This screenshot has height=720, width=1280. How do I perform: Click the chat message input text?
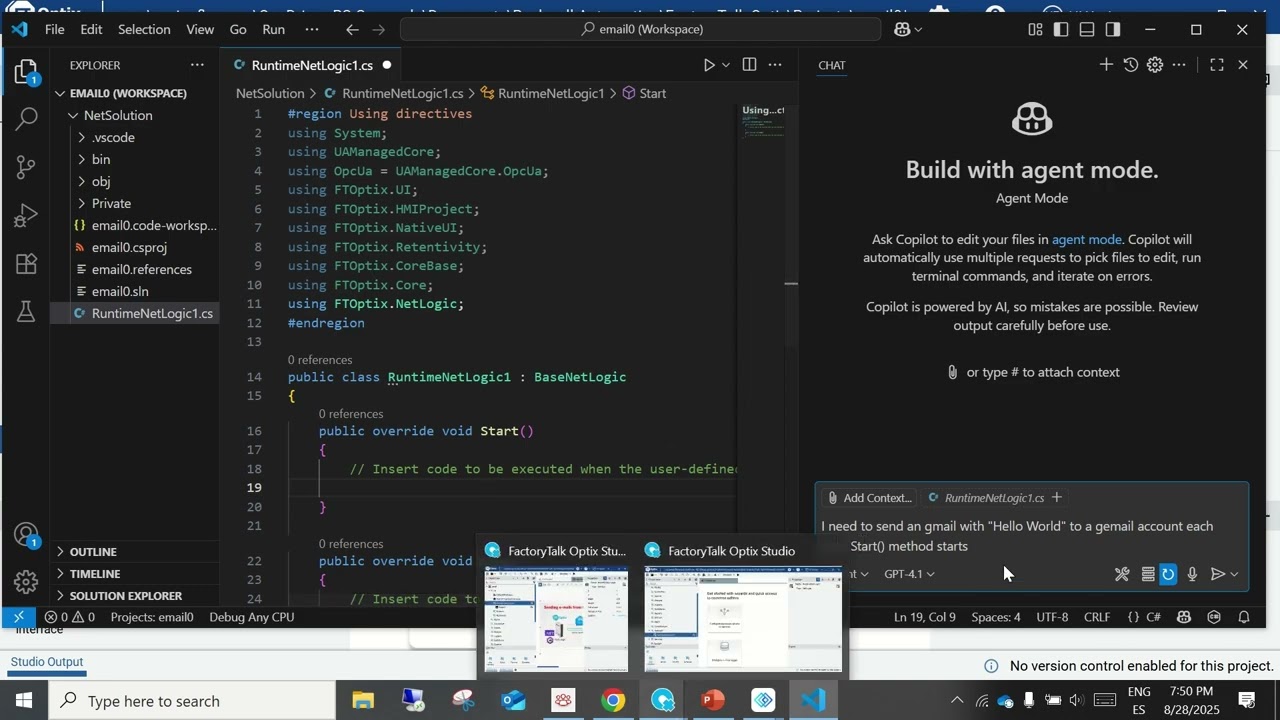(1017, 536)
